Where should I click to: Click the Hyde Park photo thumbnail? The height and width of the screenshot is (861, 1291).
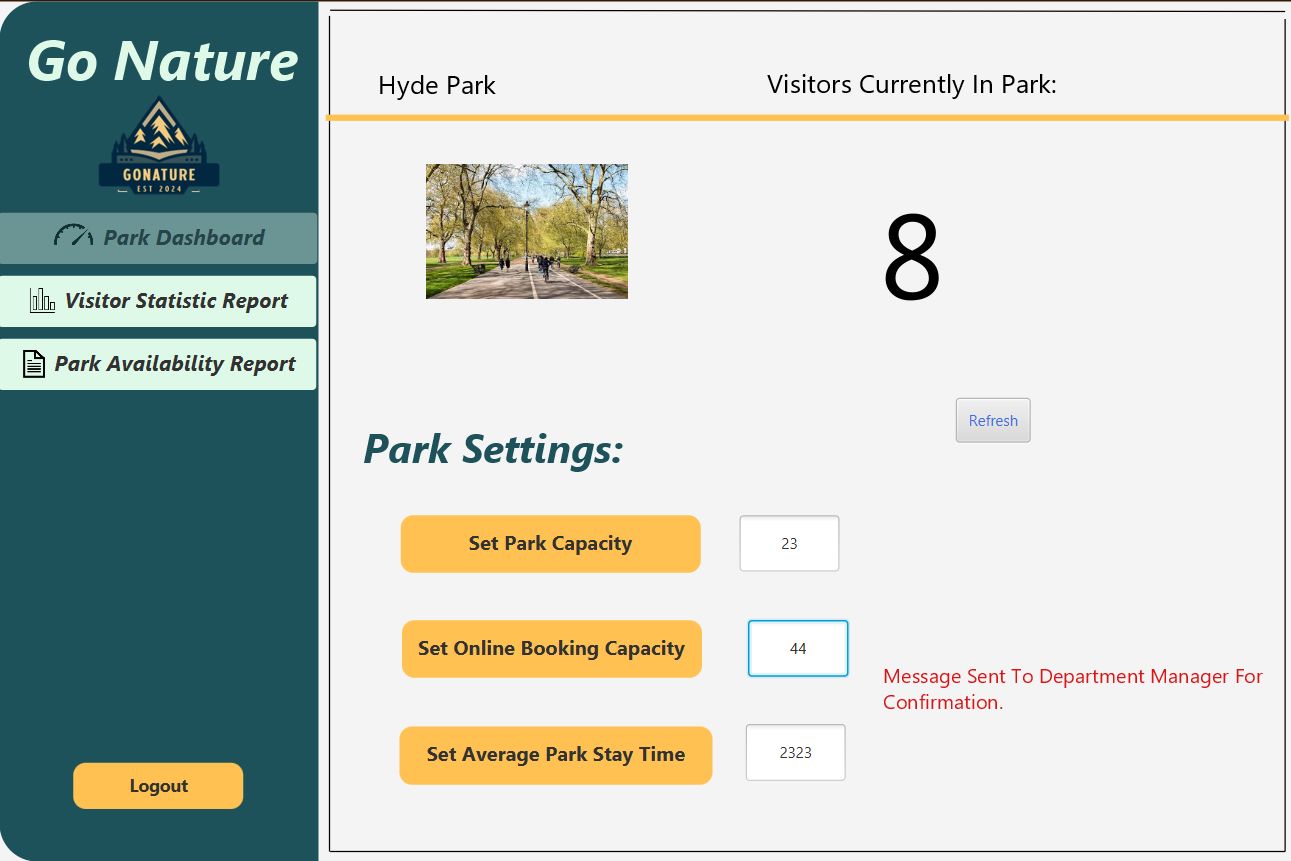coord(527,231)
